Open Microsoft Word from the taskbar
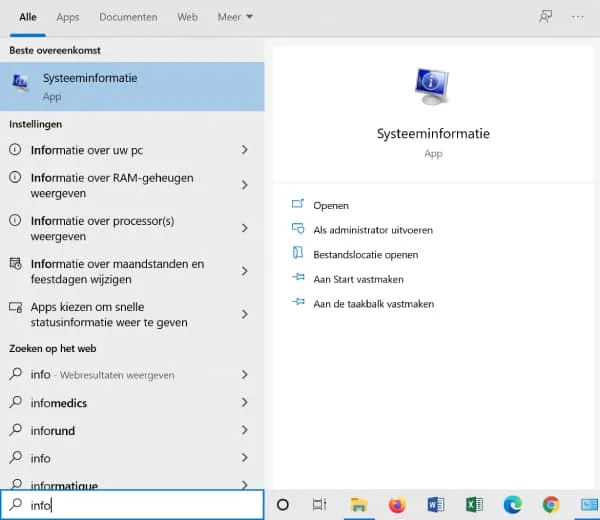 (x=436, y=505)
